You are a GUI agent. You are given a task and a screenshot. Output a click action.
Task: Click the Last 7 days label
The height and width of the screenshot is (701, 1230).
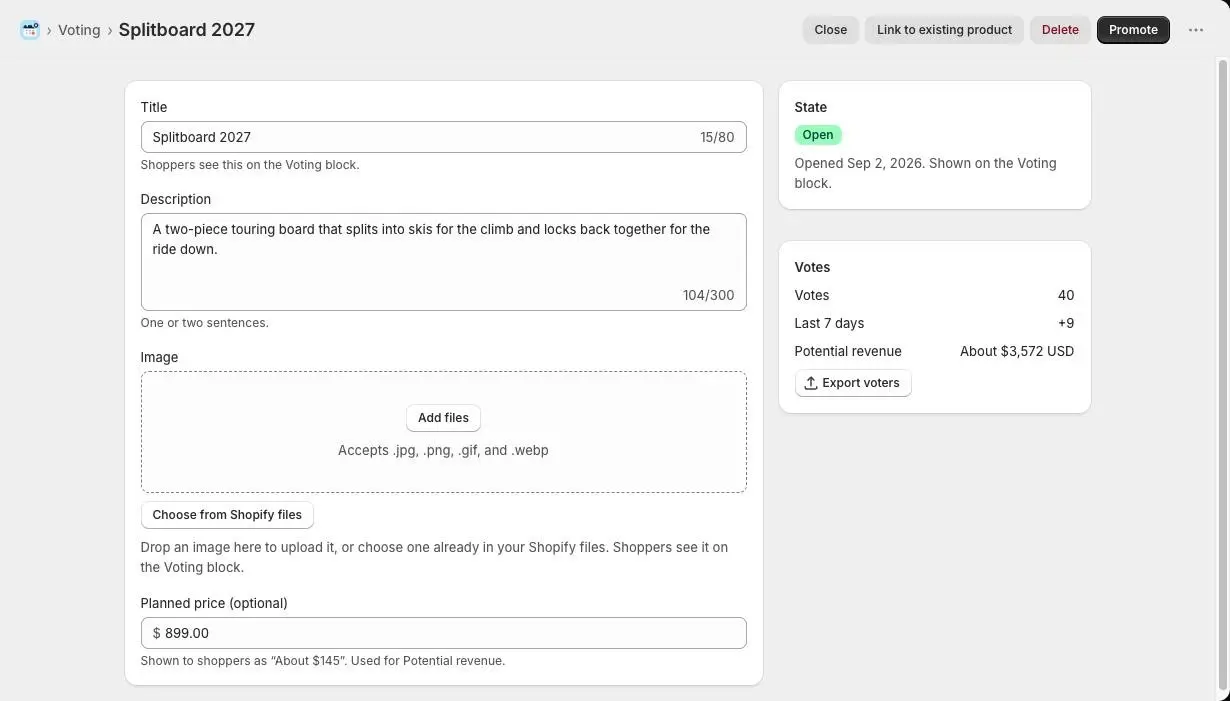click(x=829, y=323)
